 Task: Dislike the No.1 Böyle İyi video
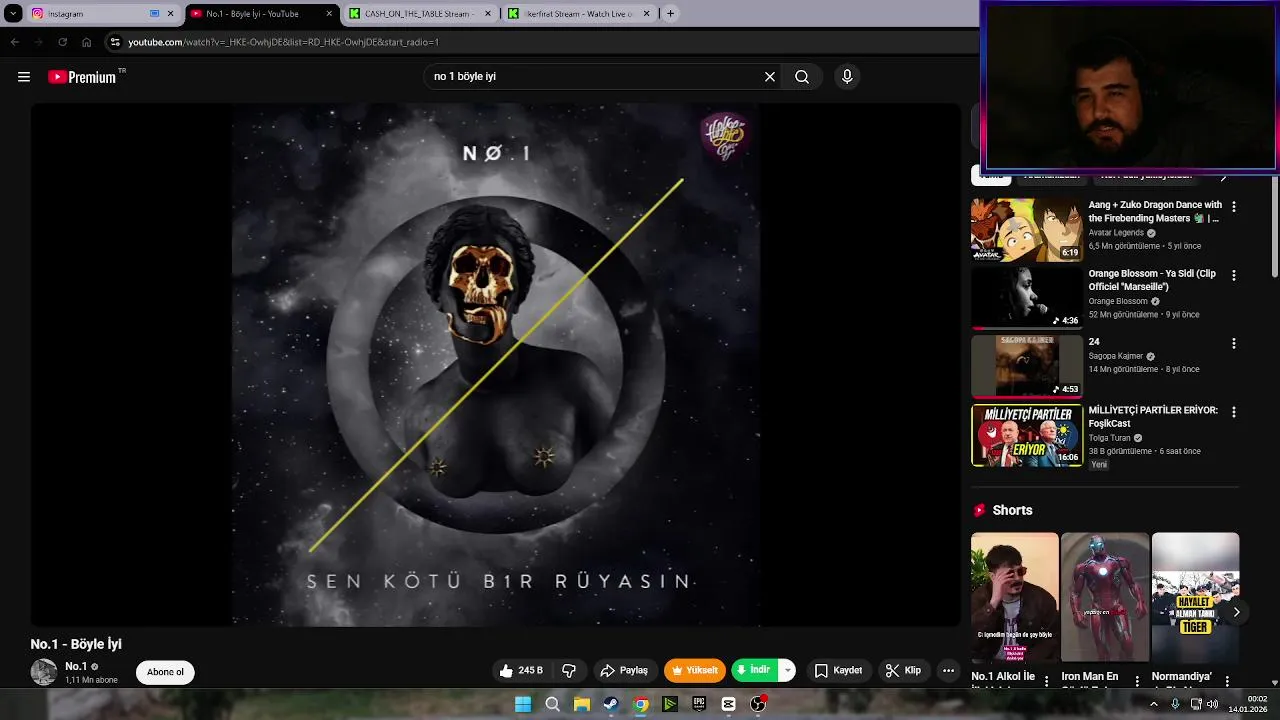point(569,671)
